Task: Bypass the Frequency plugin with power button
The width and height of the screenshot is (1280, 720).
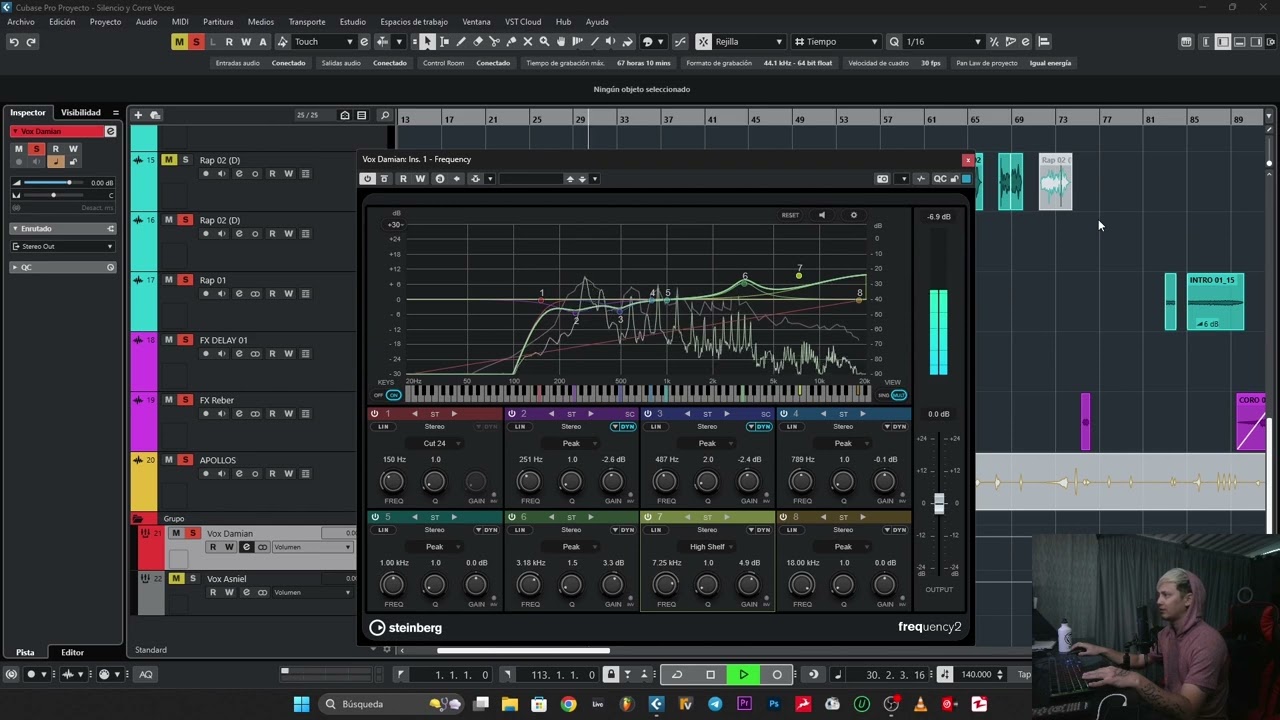Action: tap(367, 179)
